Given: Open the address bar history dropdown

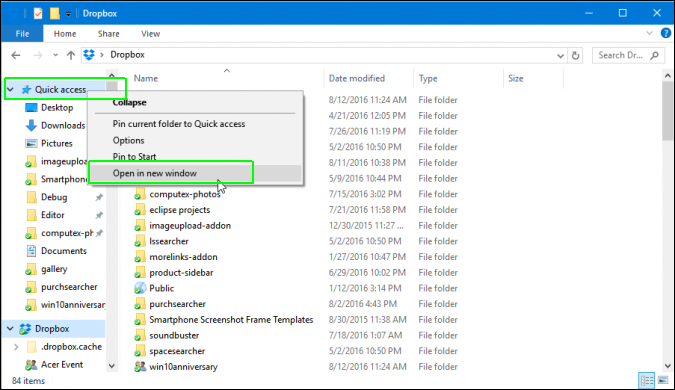Looking at the screenshot, I should (x=560, y=55).
